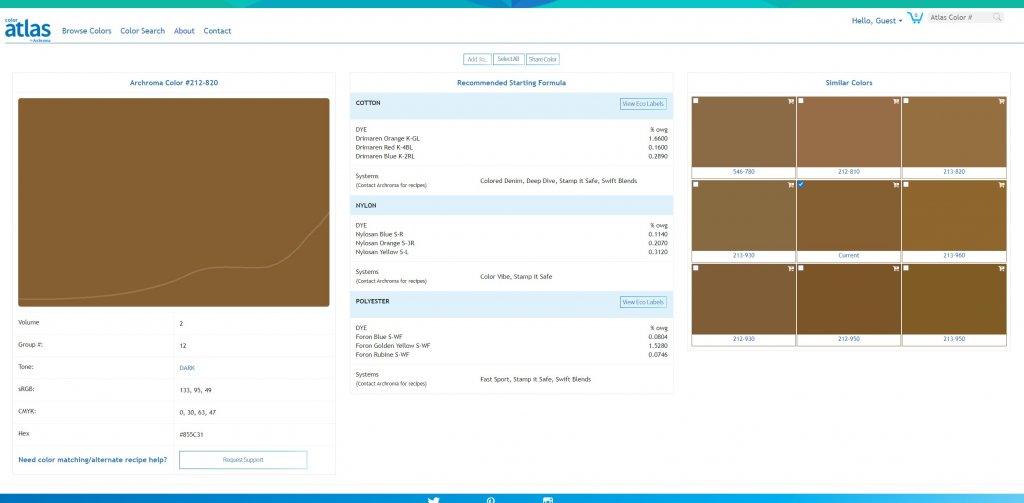The height and width of the screenshot is (503, 1024).
Task: Click the cart icon on swatch 213-960
Action: (1000, 185)
